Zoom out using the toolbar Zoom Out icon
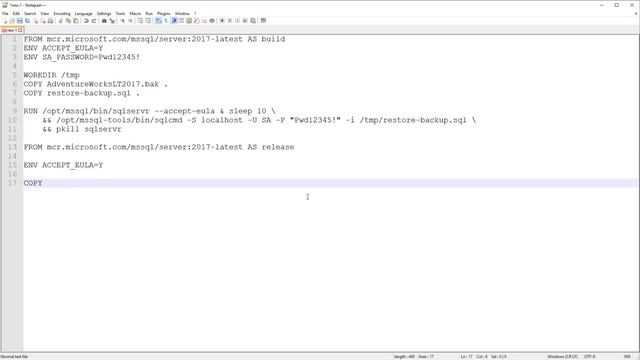Viewport: 640px width, 360px height. [130, 20]
